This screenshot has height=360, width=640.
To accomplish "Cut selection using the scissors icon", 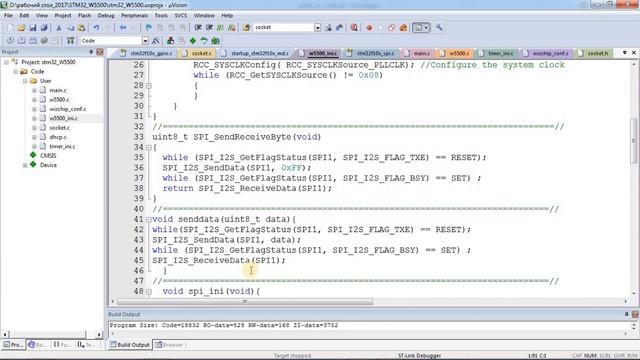I will (x=59, y=28).
